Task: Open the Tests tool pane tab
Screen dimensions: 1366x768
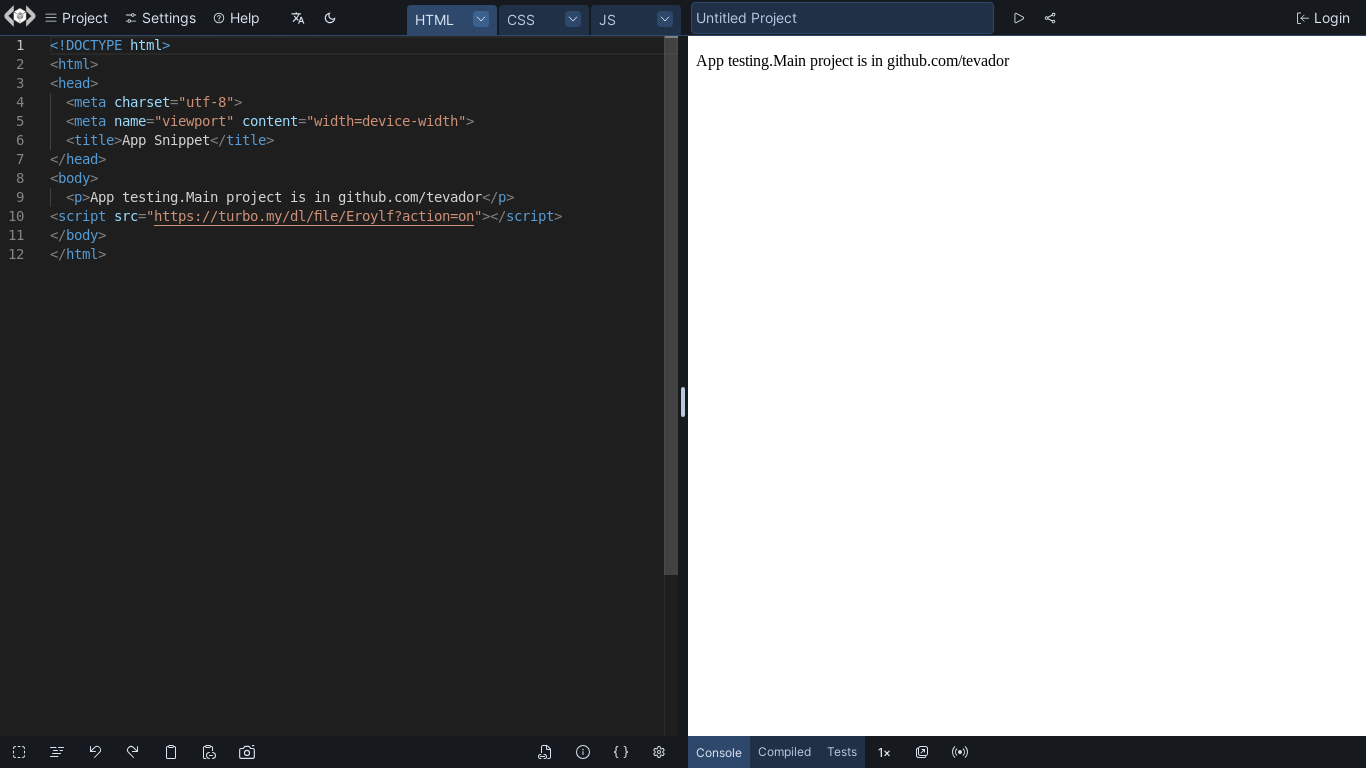Action: (842, 752)
